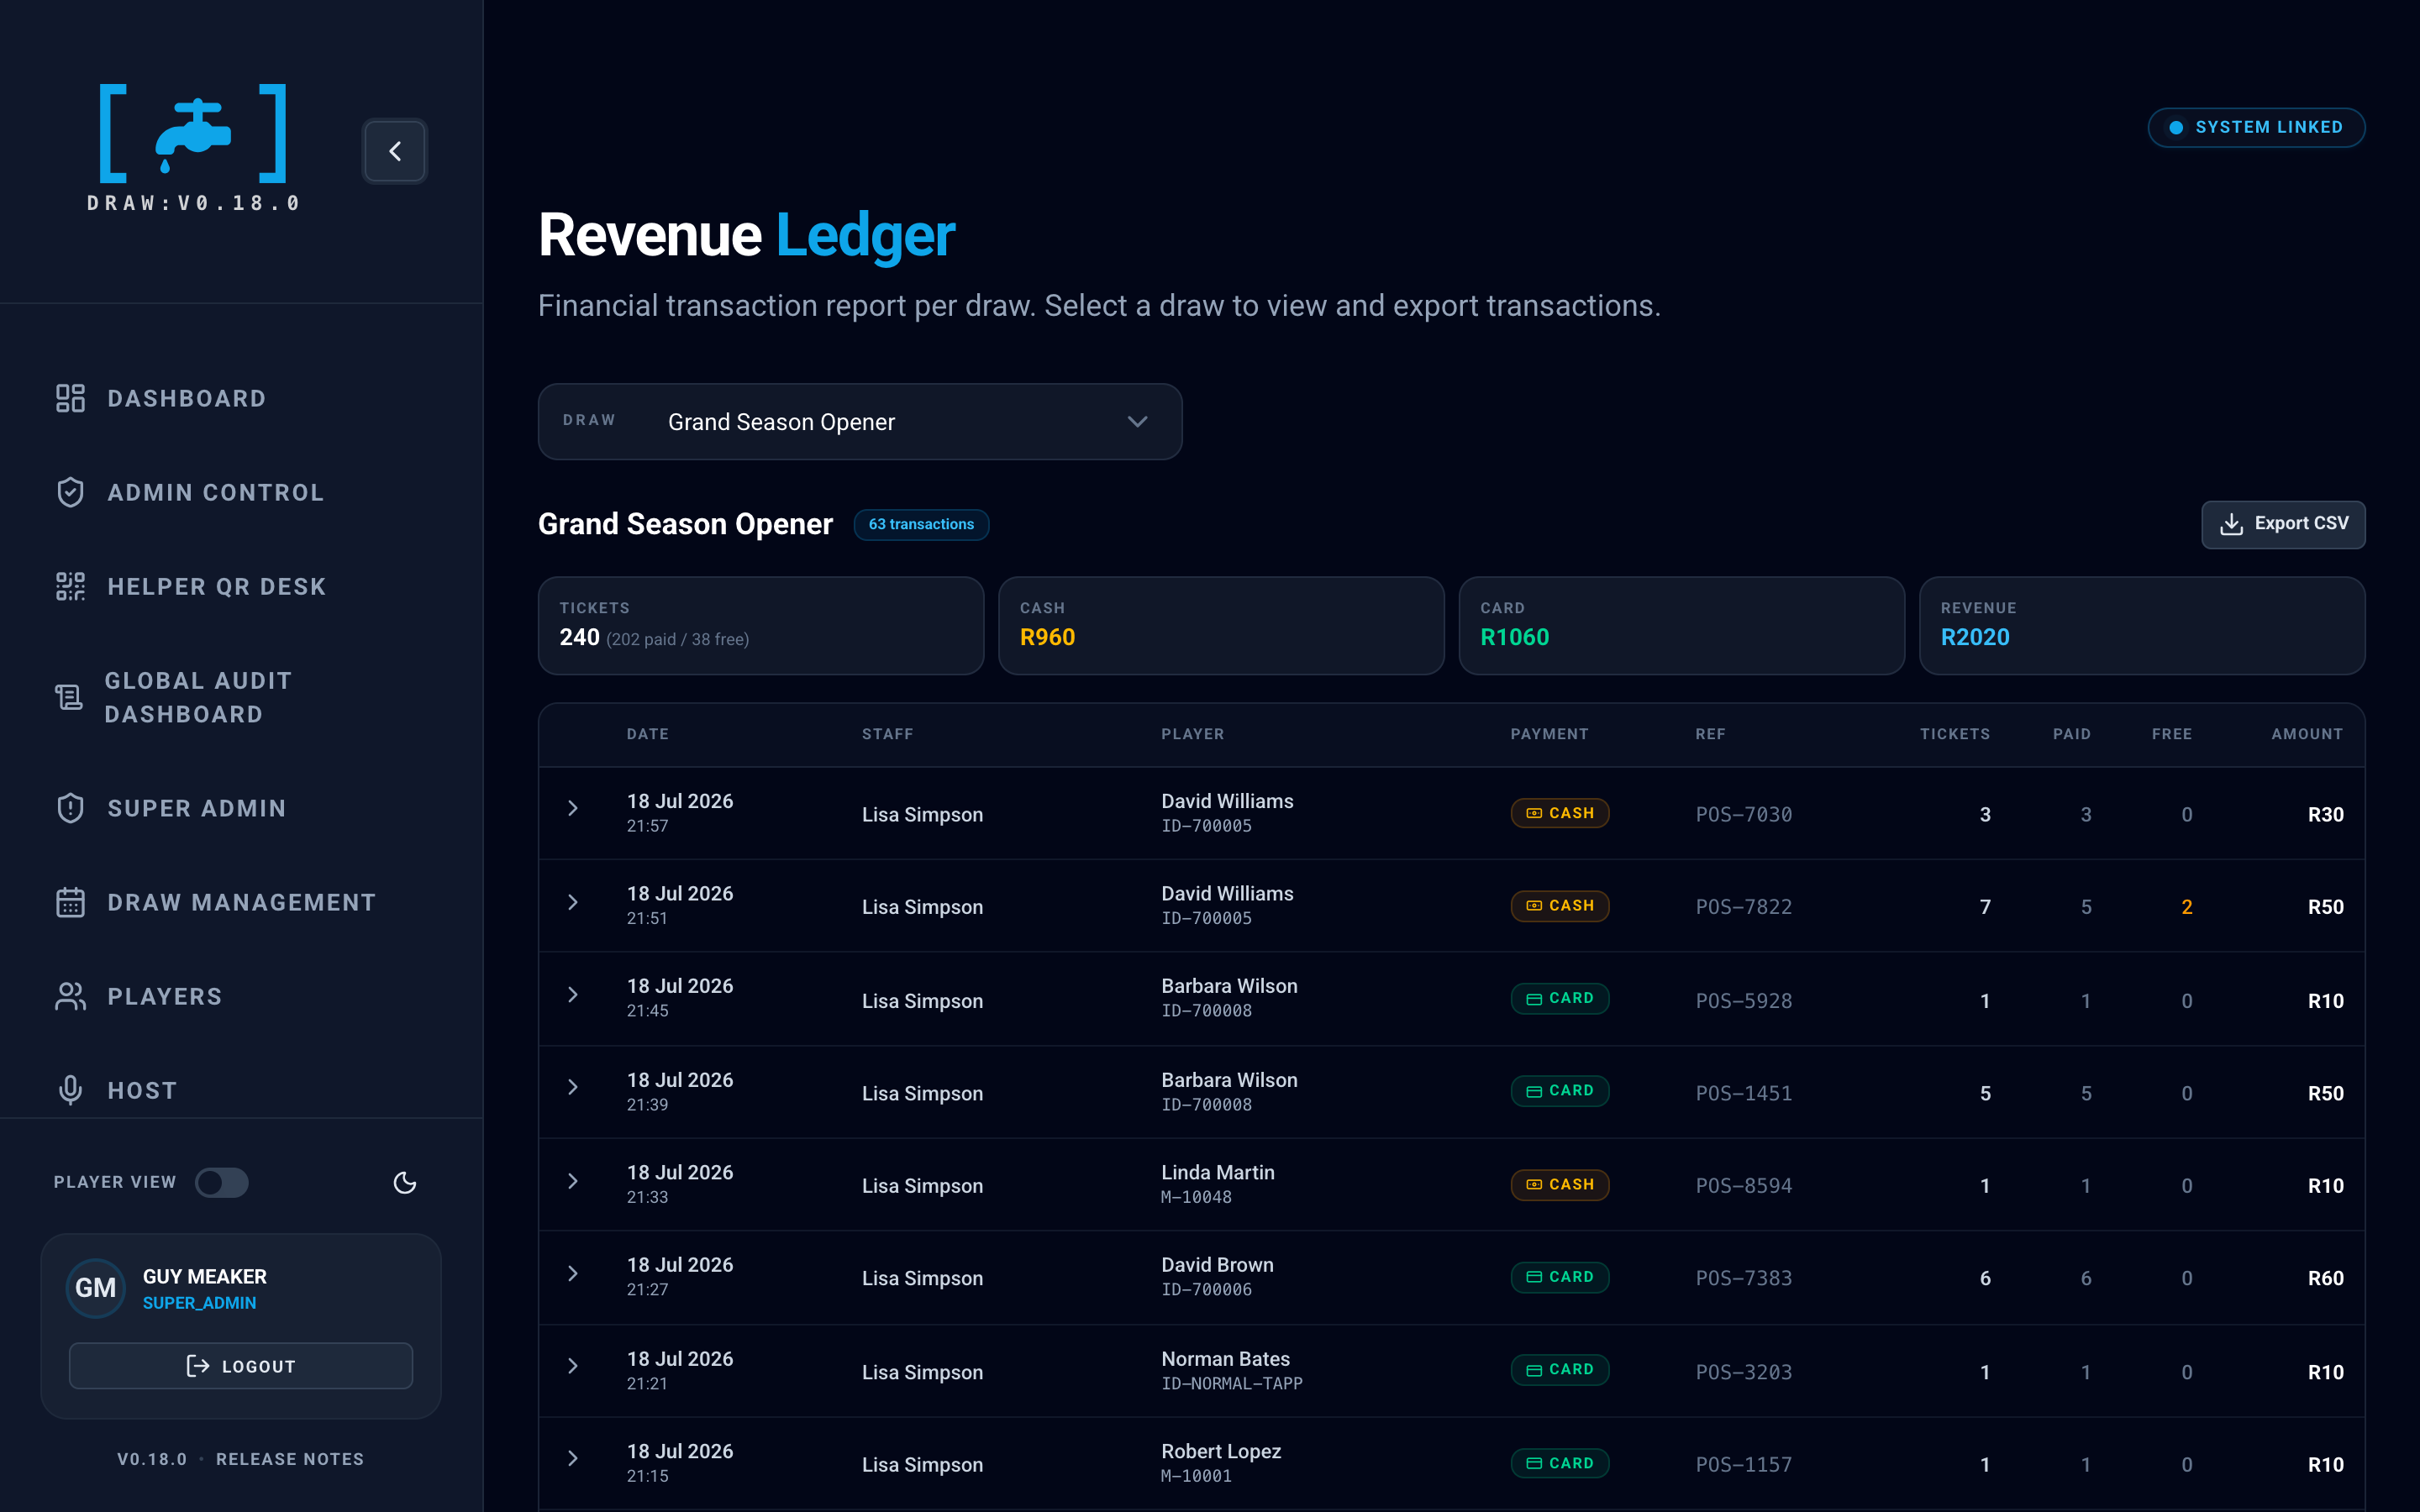
Task: Open the Draw selection dropdown
Action: point(860,422)
